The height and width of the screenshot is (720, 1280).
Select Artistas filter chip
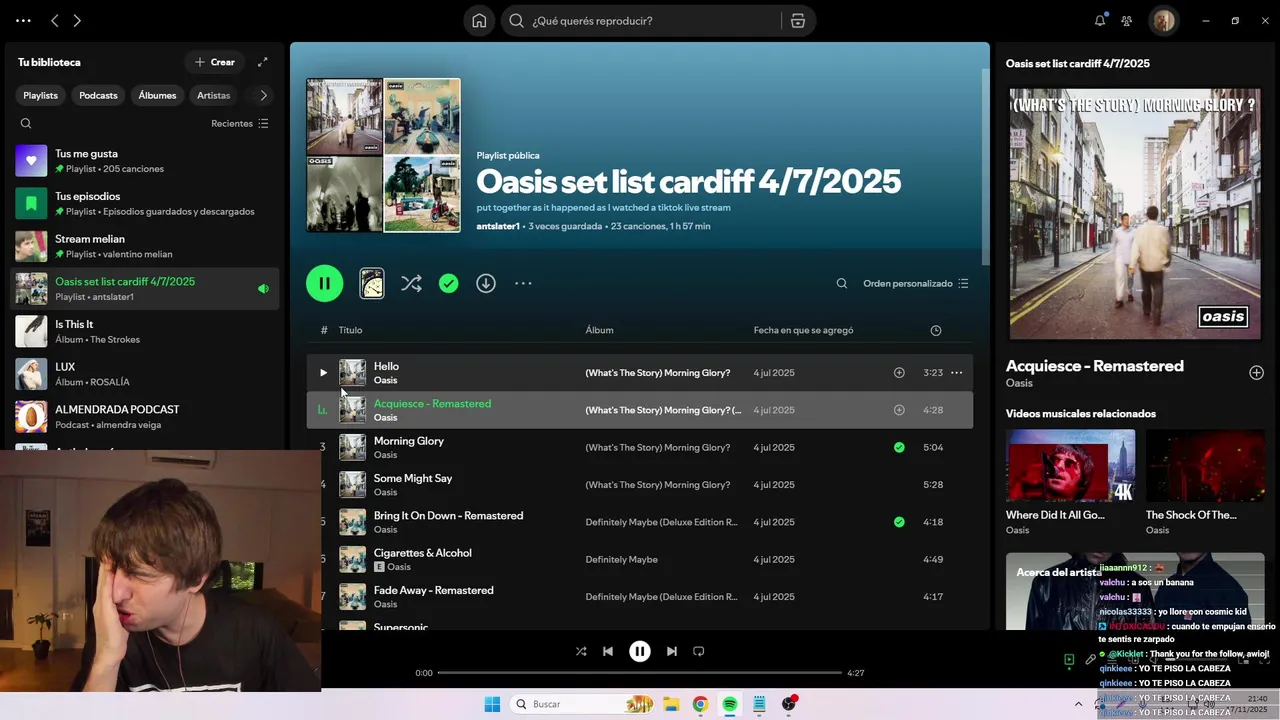(x=214, y=96)
